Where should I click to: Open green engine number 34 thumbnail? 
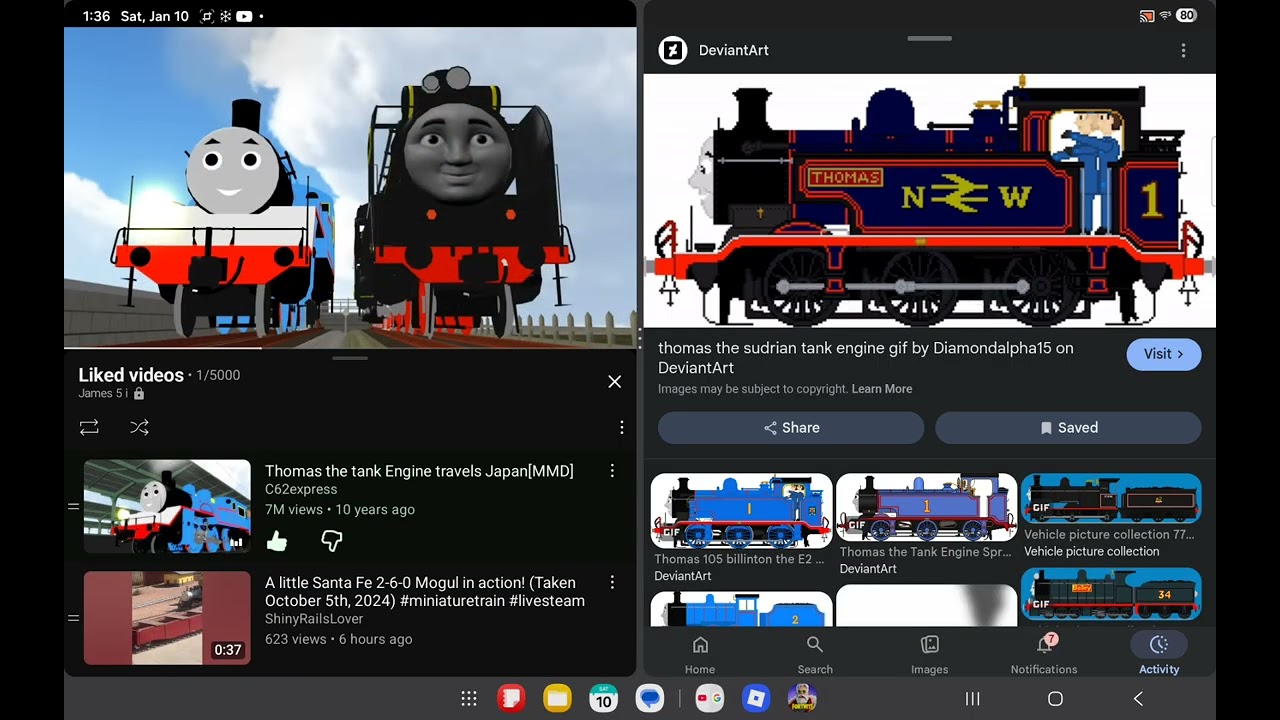tap(1111, 594)
